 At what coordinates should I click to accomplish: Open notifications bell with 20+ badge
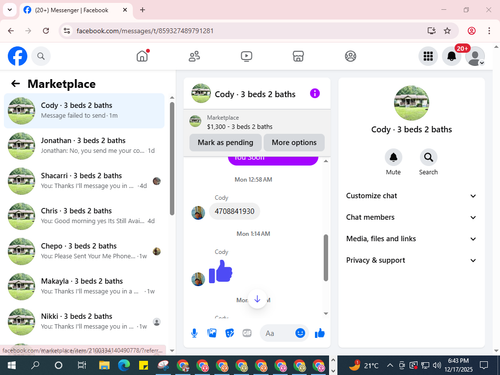click(x=452, y=56)
